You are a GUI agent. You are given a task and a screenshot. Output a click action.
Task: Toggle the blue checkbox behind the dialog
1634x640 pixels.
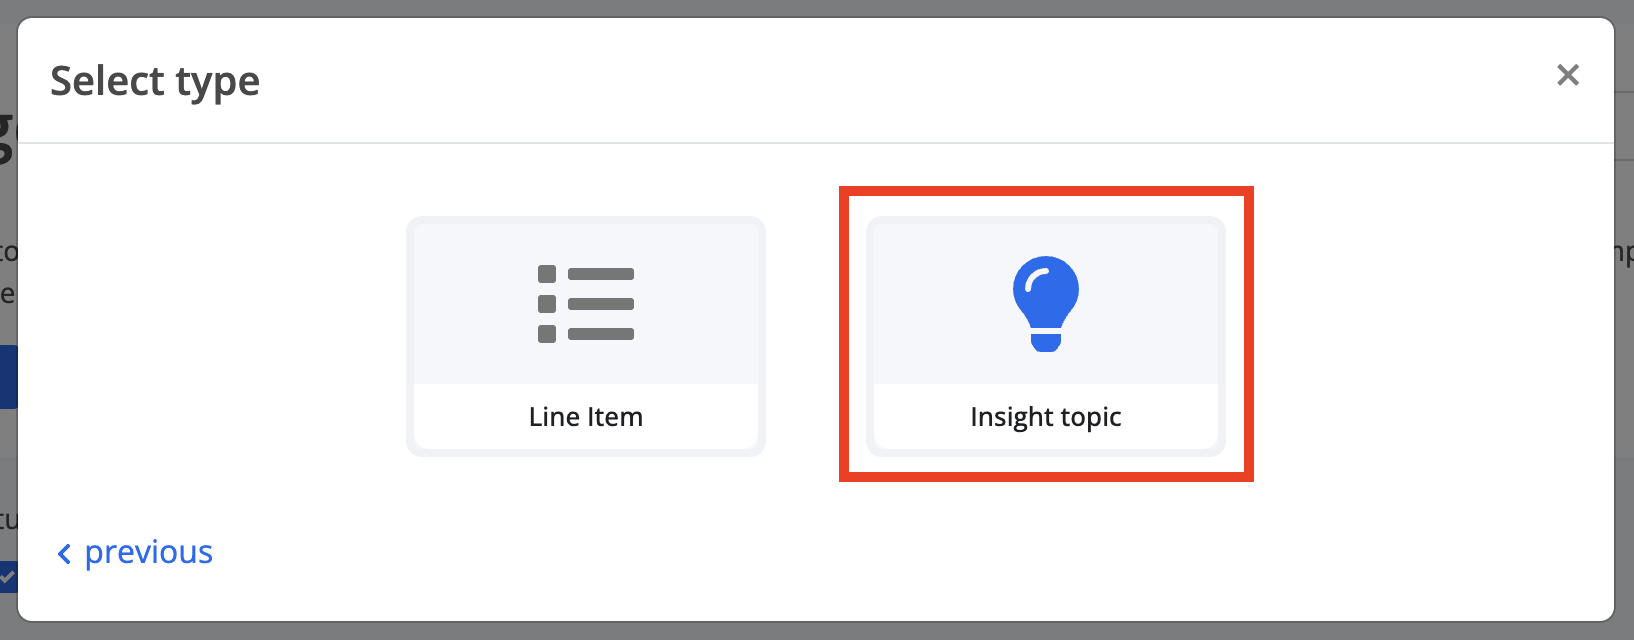click(x=8, y=576)
